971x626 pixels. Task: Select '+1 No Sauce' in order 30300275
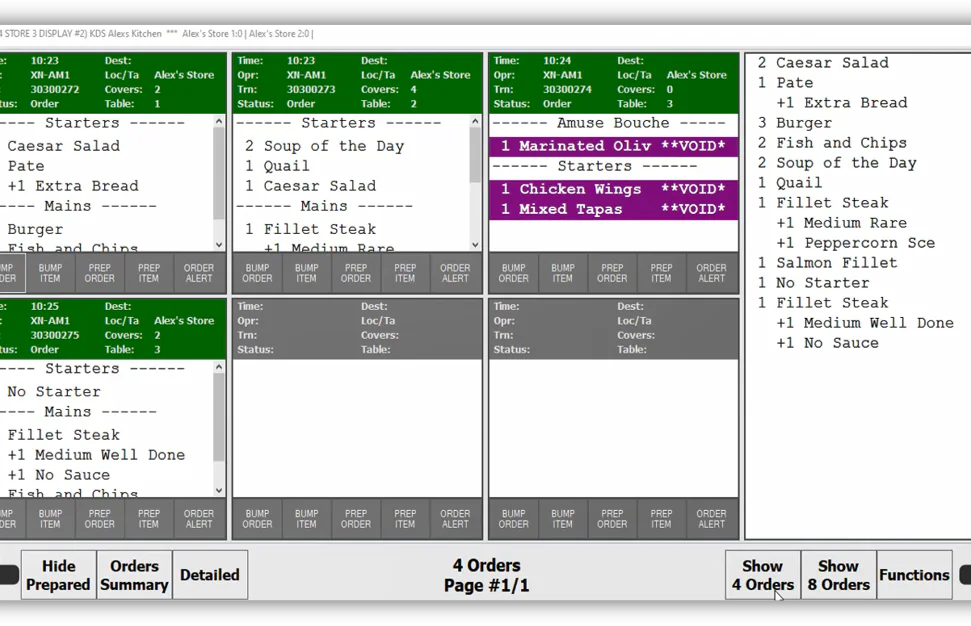coord(59,475)
